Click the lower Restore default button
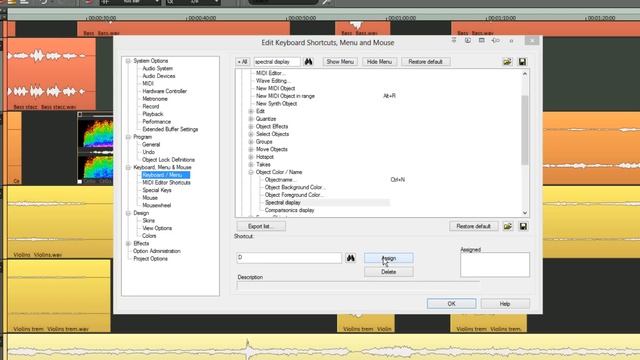Image resolution: width=640 pixels, height=360 pixels. tap(473, 226)
